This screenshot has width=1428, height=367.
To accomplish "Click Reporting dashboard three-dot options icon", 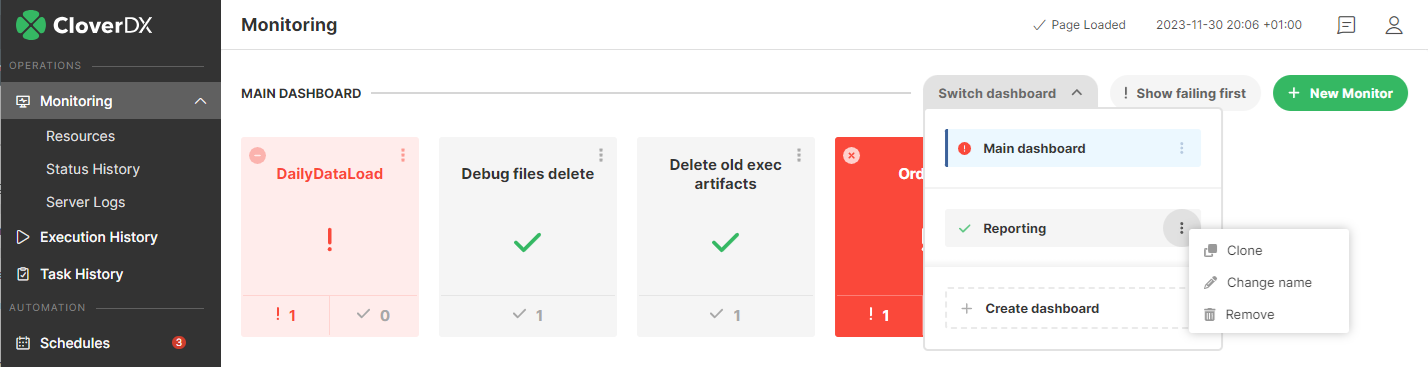I will click(x=1181, y=229).
